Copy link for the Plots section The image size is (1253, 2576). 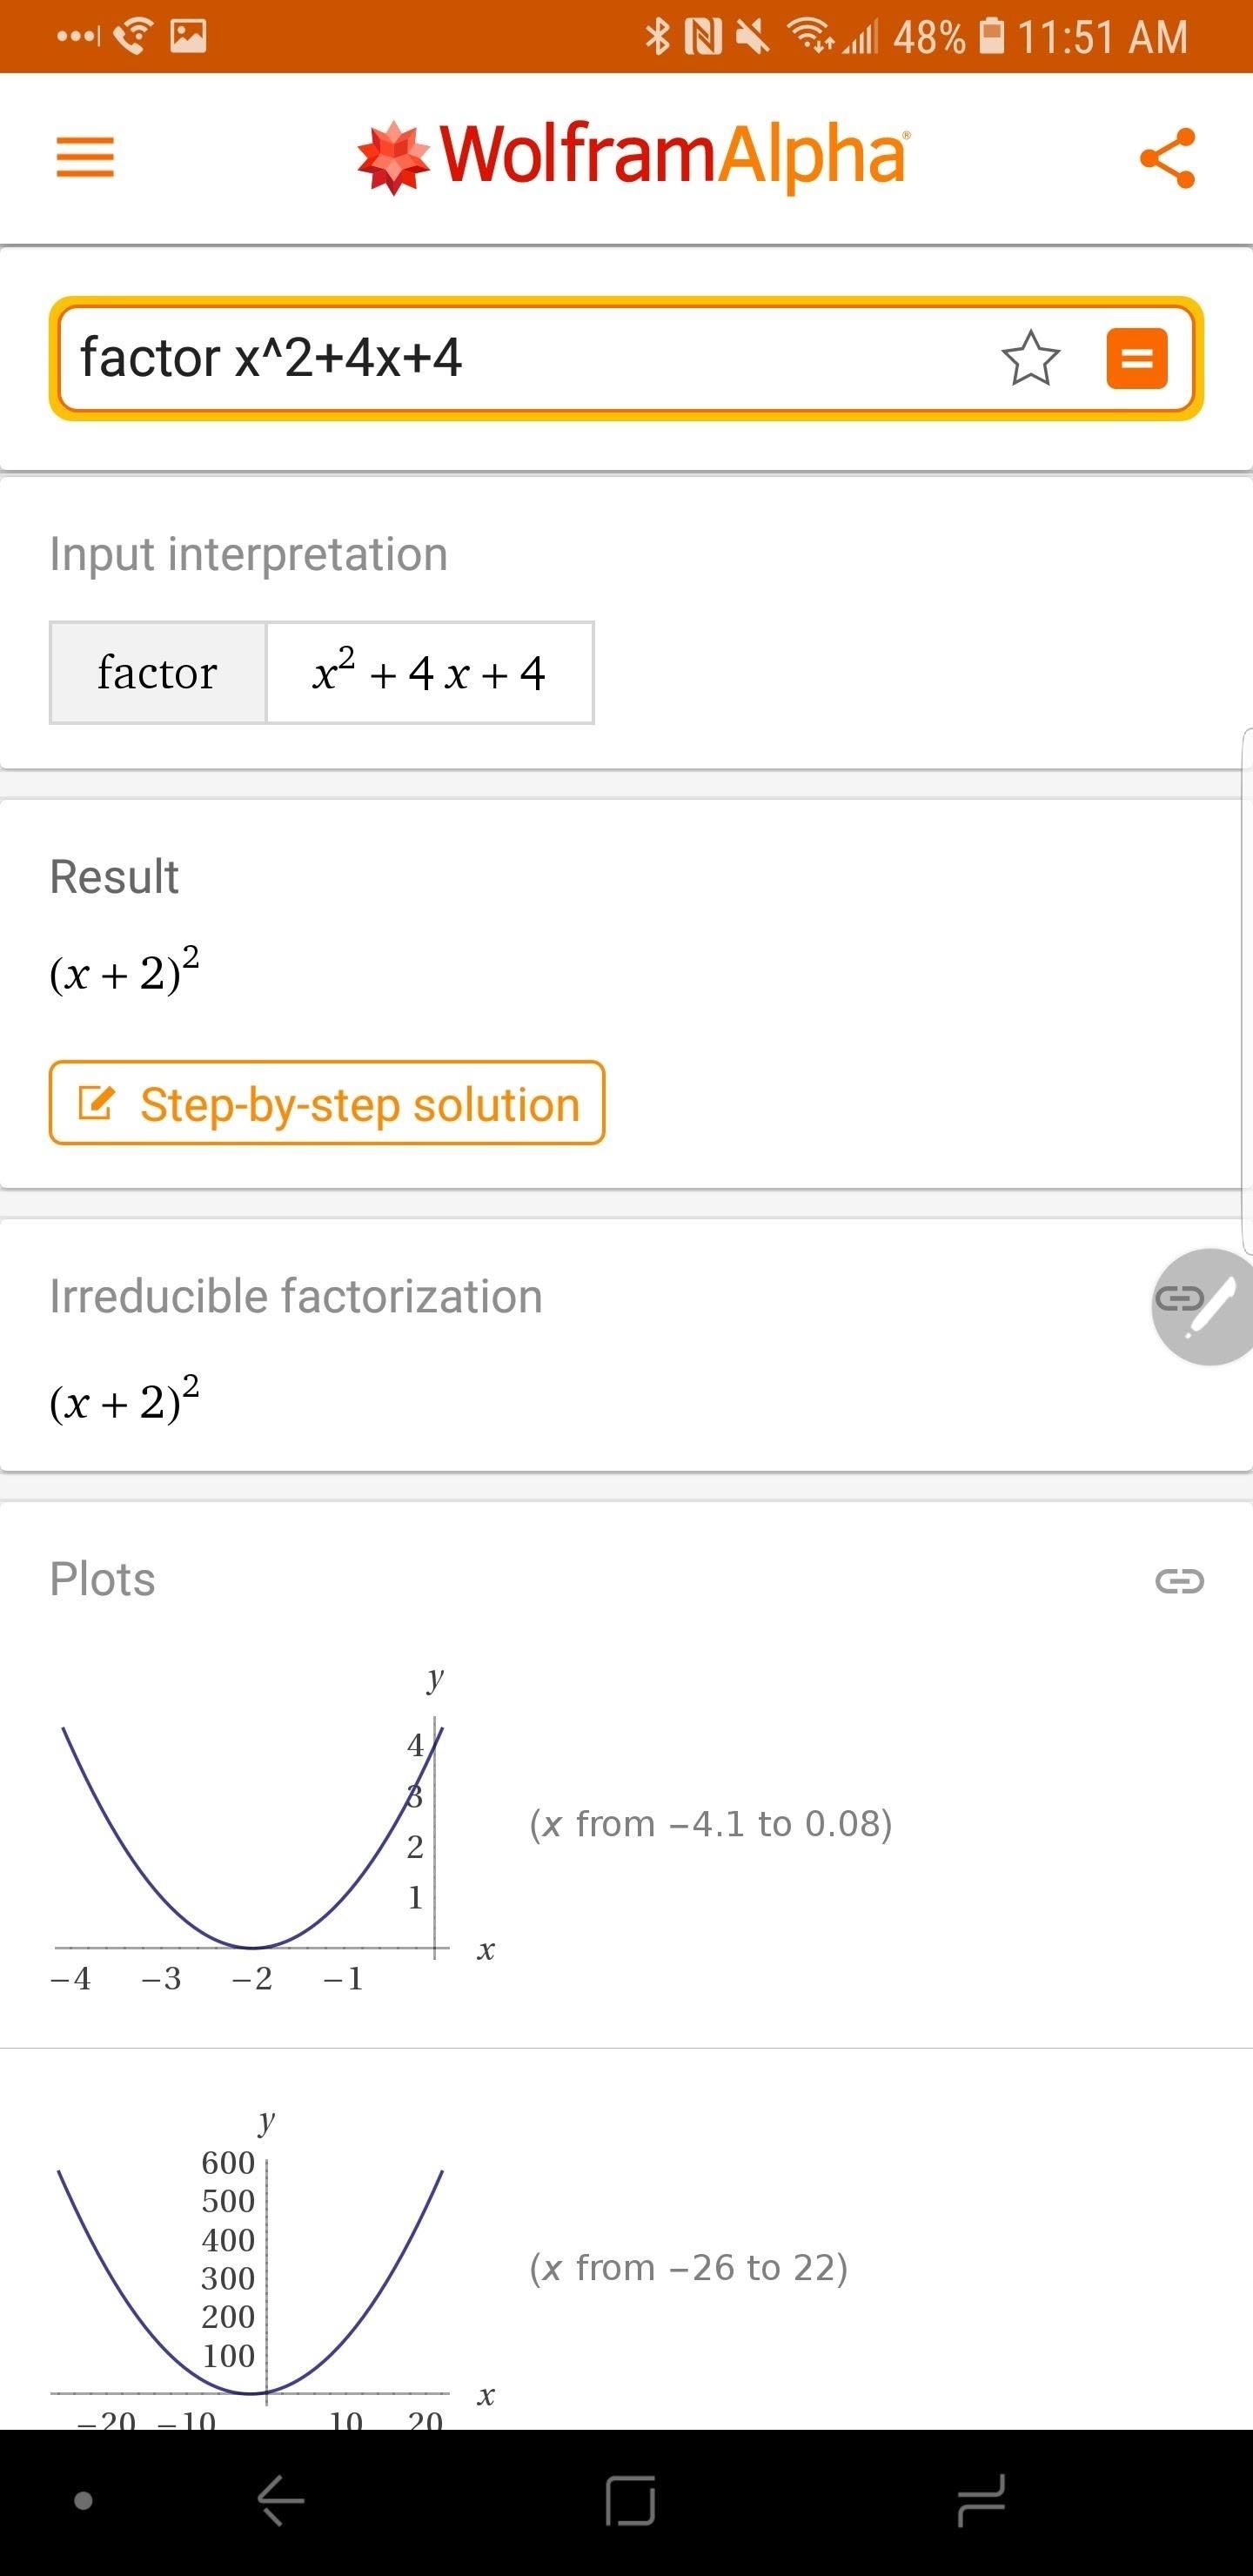coord(1179,1581)
